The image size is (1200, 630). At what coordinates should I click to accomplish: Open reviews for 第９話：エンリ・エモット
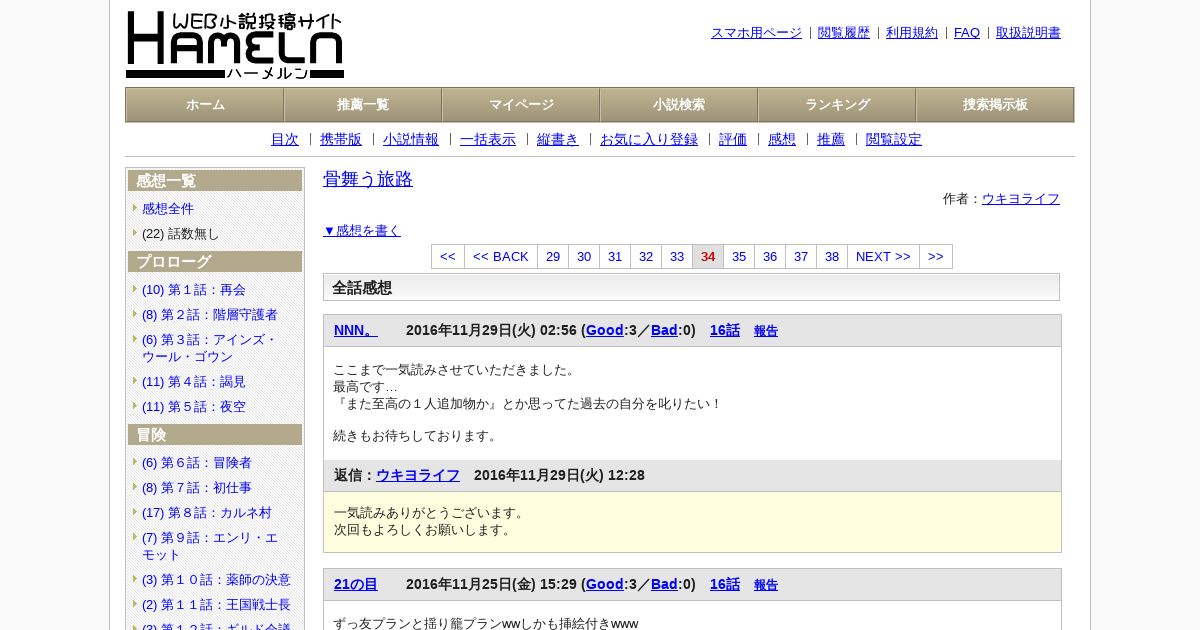[x=210, y=546]
